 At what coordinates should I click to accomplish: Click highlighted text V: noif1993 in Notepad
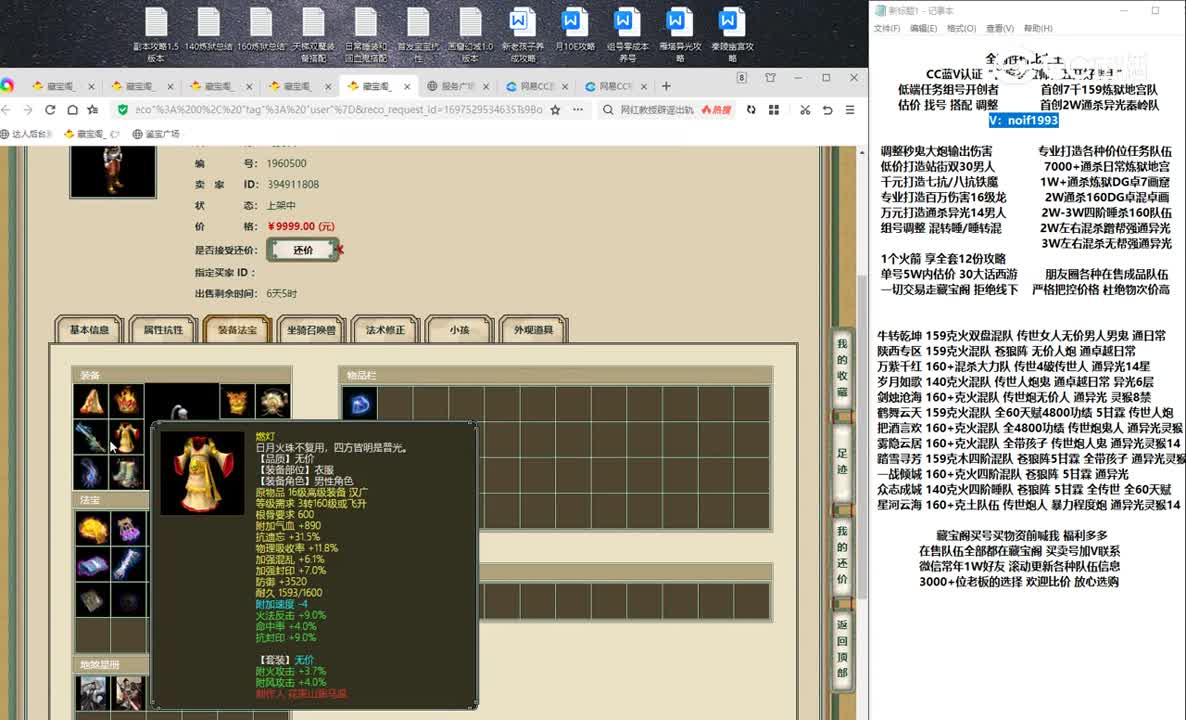1023,120
